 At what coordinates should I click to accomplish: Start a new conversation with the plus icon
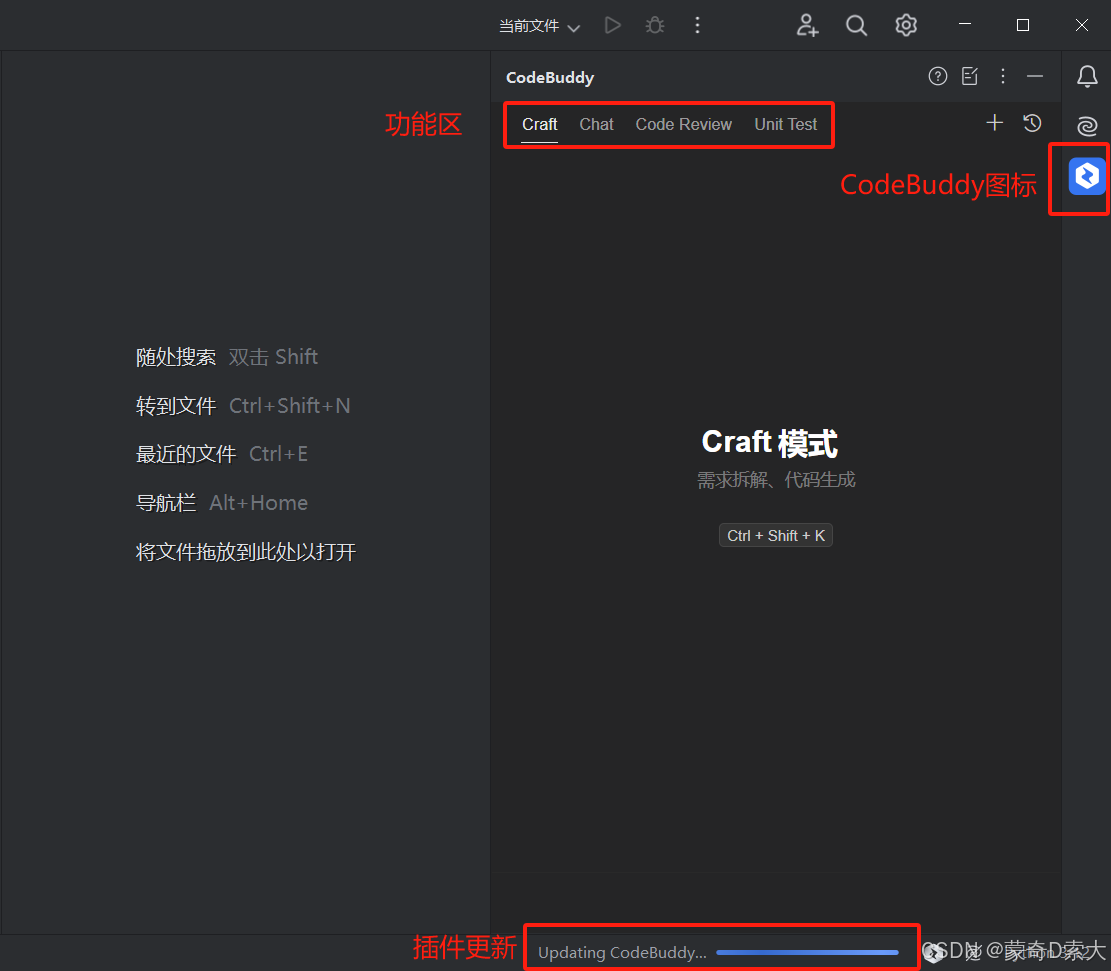(994, 123)
